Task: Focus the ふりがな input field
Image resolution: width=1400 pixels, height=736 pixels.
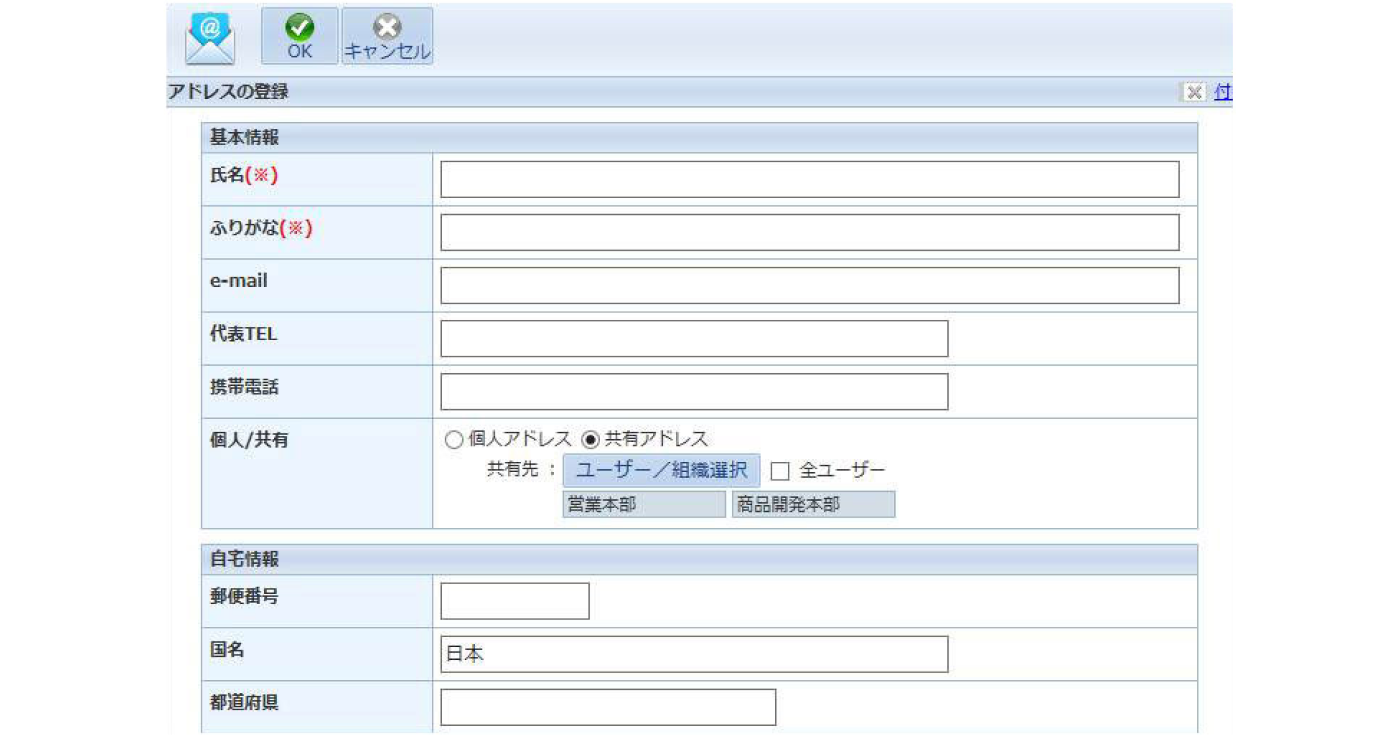Action: click(810, 233)
